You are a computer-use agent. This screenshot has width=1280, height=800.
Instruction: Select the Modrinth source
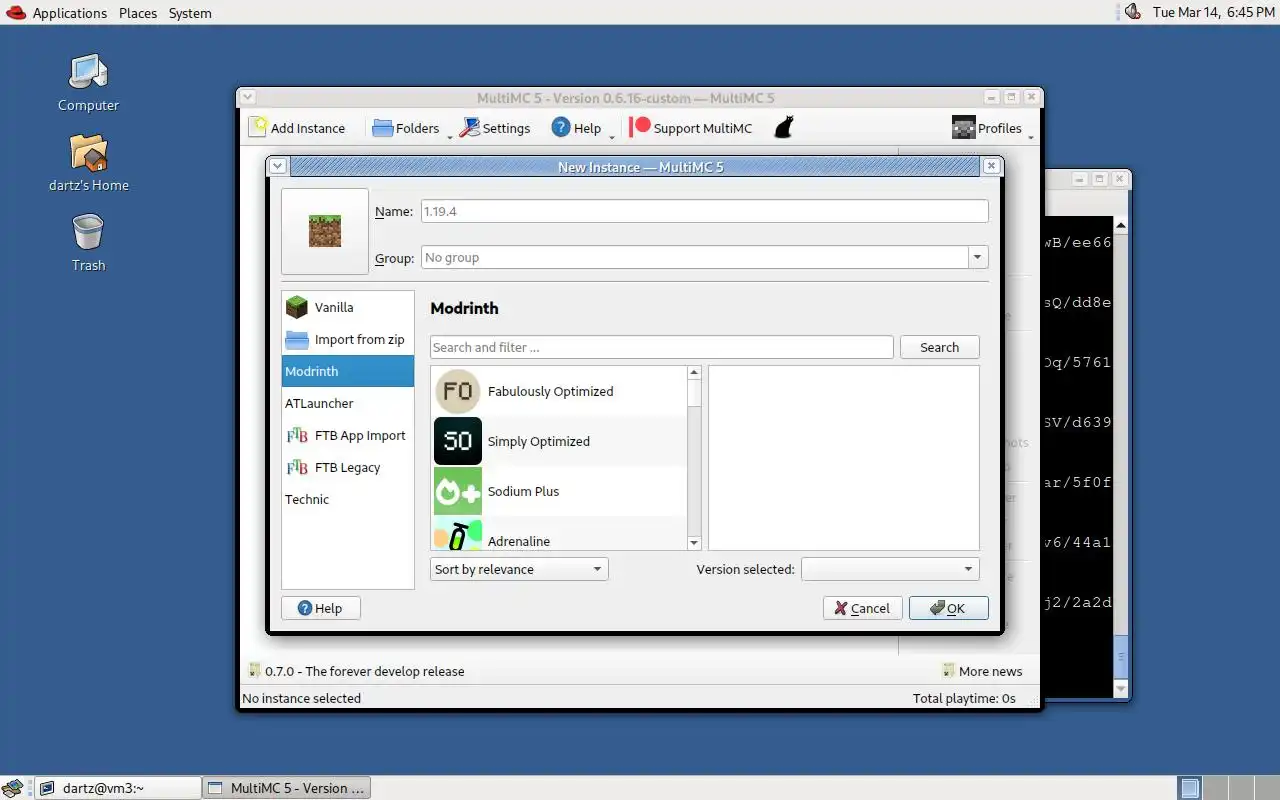click(x=348, y=371)
